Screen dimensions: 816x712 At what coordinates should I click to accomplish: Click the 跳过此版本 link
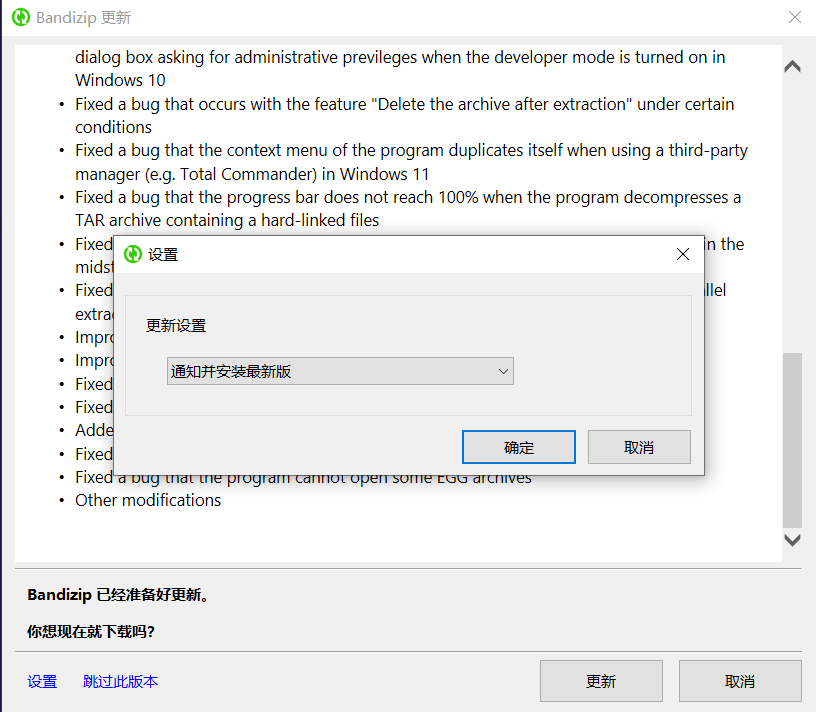120,681
